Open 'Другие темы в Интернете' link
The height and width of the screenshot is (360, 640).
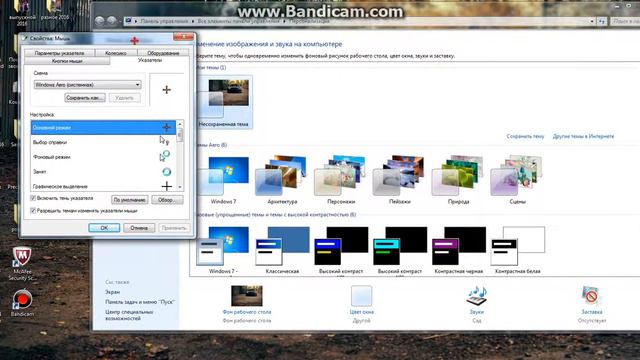click(583, 136)
